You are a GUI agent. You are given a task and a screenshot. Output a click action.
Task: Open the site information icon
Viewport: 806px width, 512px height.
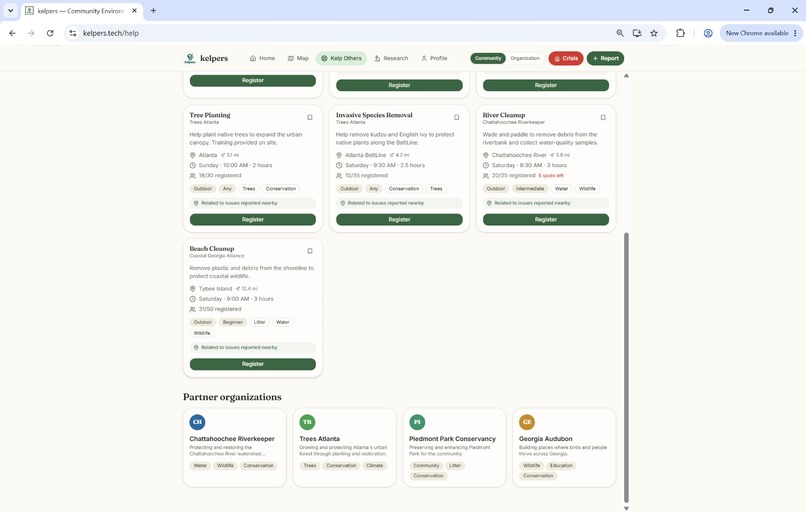[x=73, y=33]
